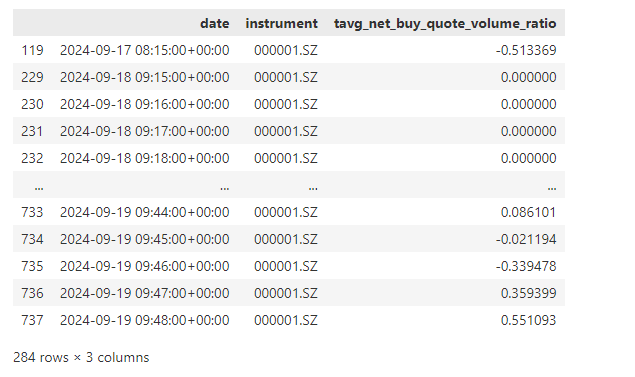
Task: Click the value 0.551093
Action: click(x=528, y=320)
